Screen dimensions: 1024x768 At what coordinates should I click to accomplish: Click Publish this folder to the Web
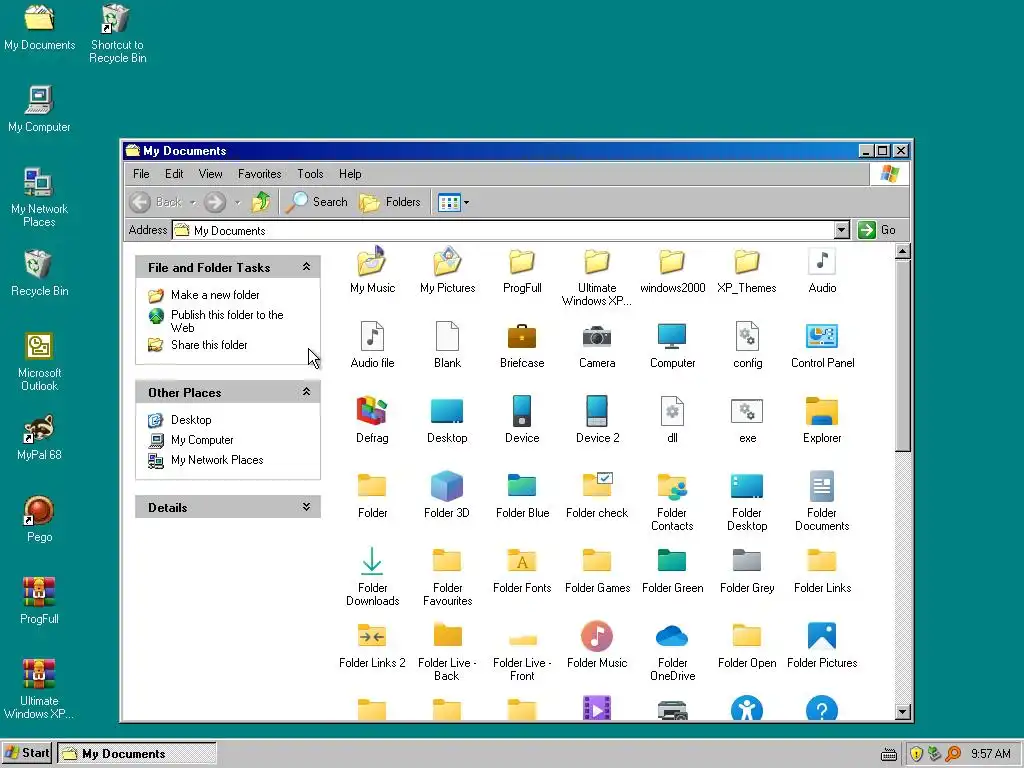[x=227, y=321]
